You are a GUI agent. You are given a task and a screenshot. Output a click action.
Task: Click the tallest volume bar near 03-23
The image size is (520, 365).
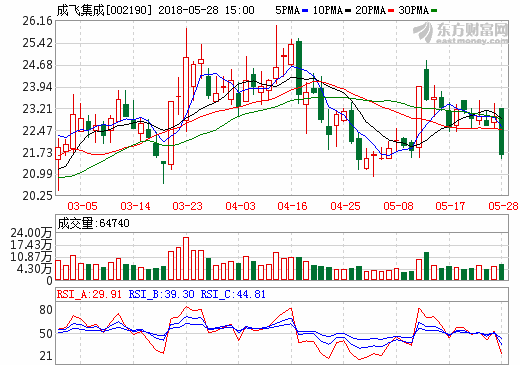(x=186, y=259)
